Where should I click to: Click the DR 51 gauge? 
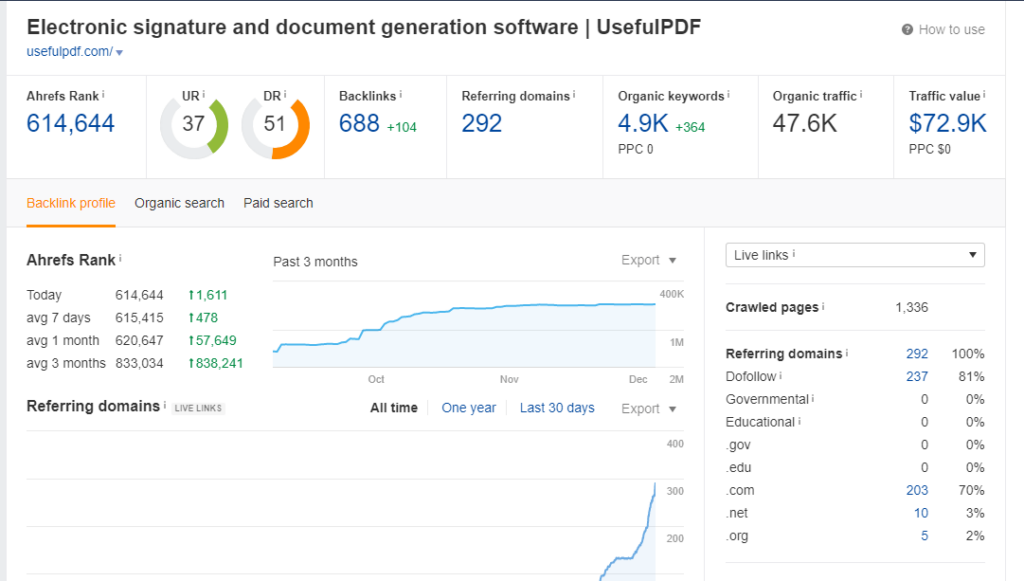pyautogui.click(x=275, y=125)
